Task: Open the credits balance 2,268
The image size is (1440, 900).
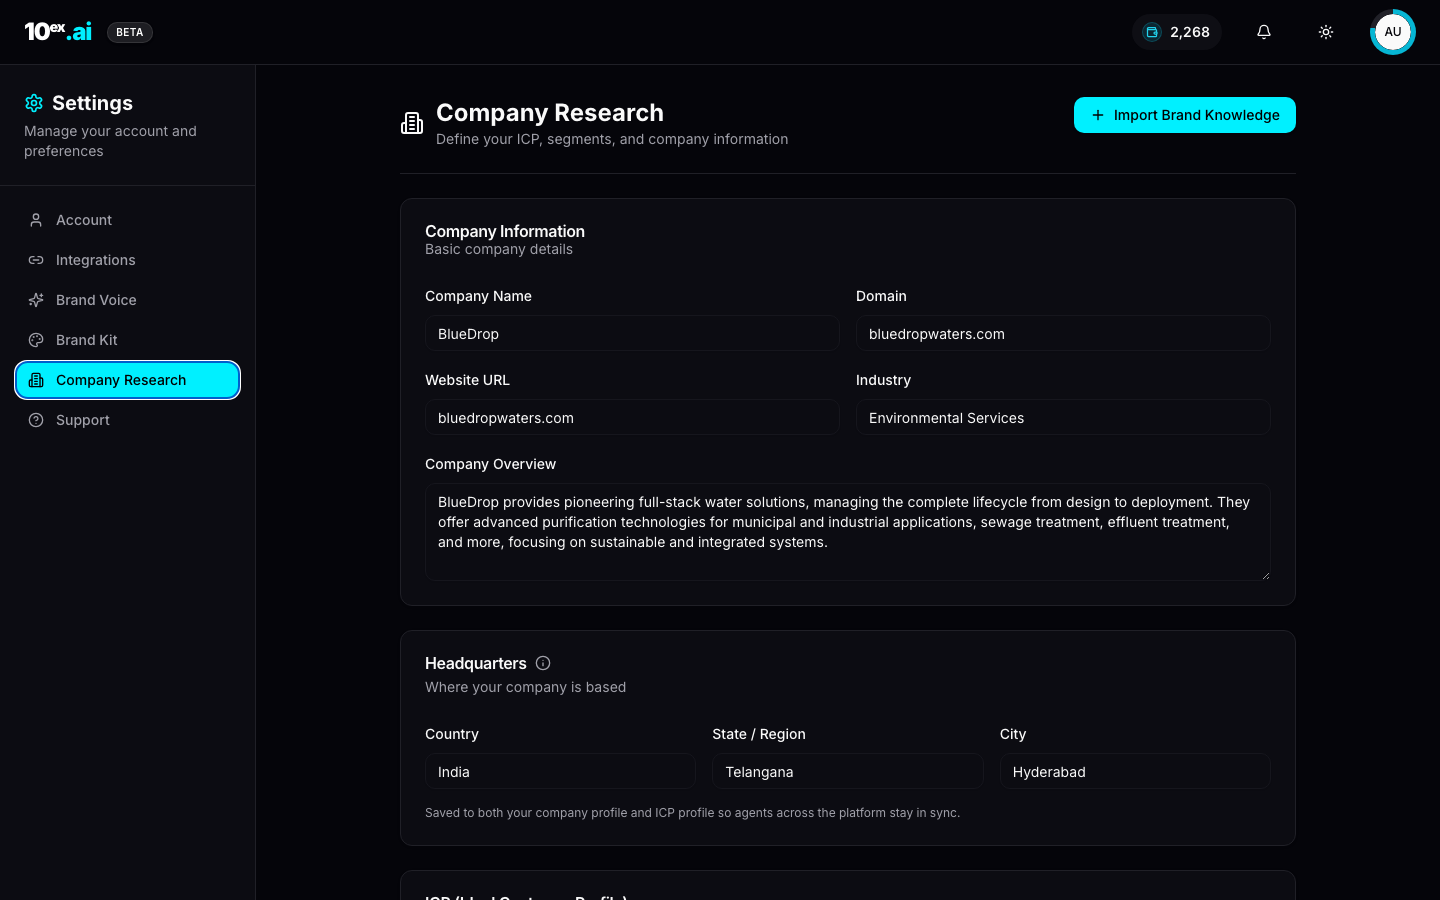Action: point(1177,32)
